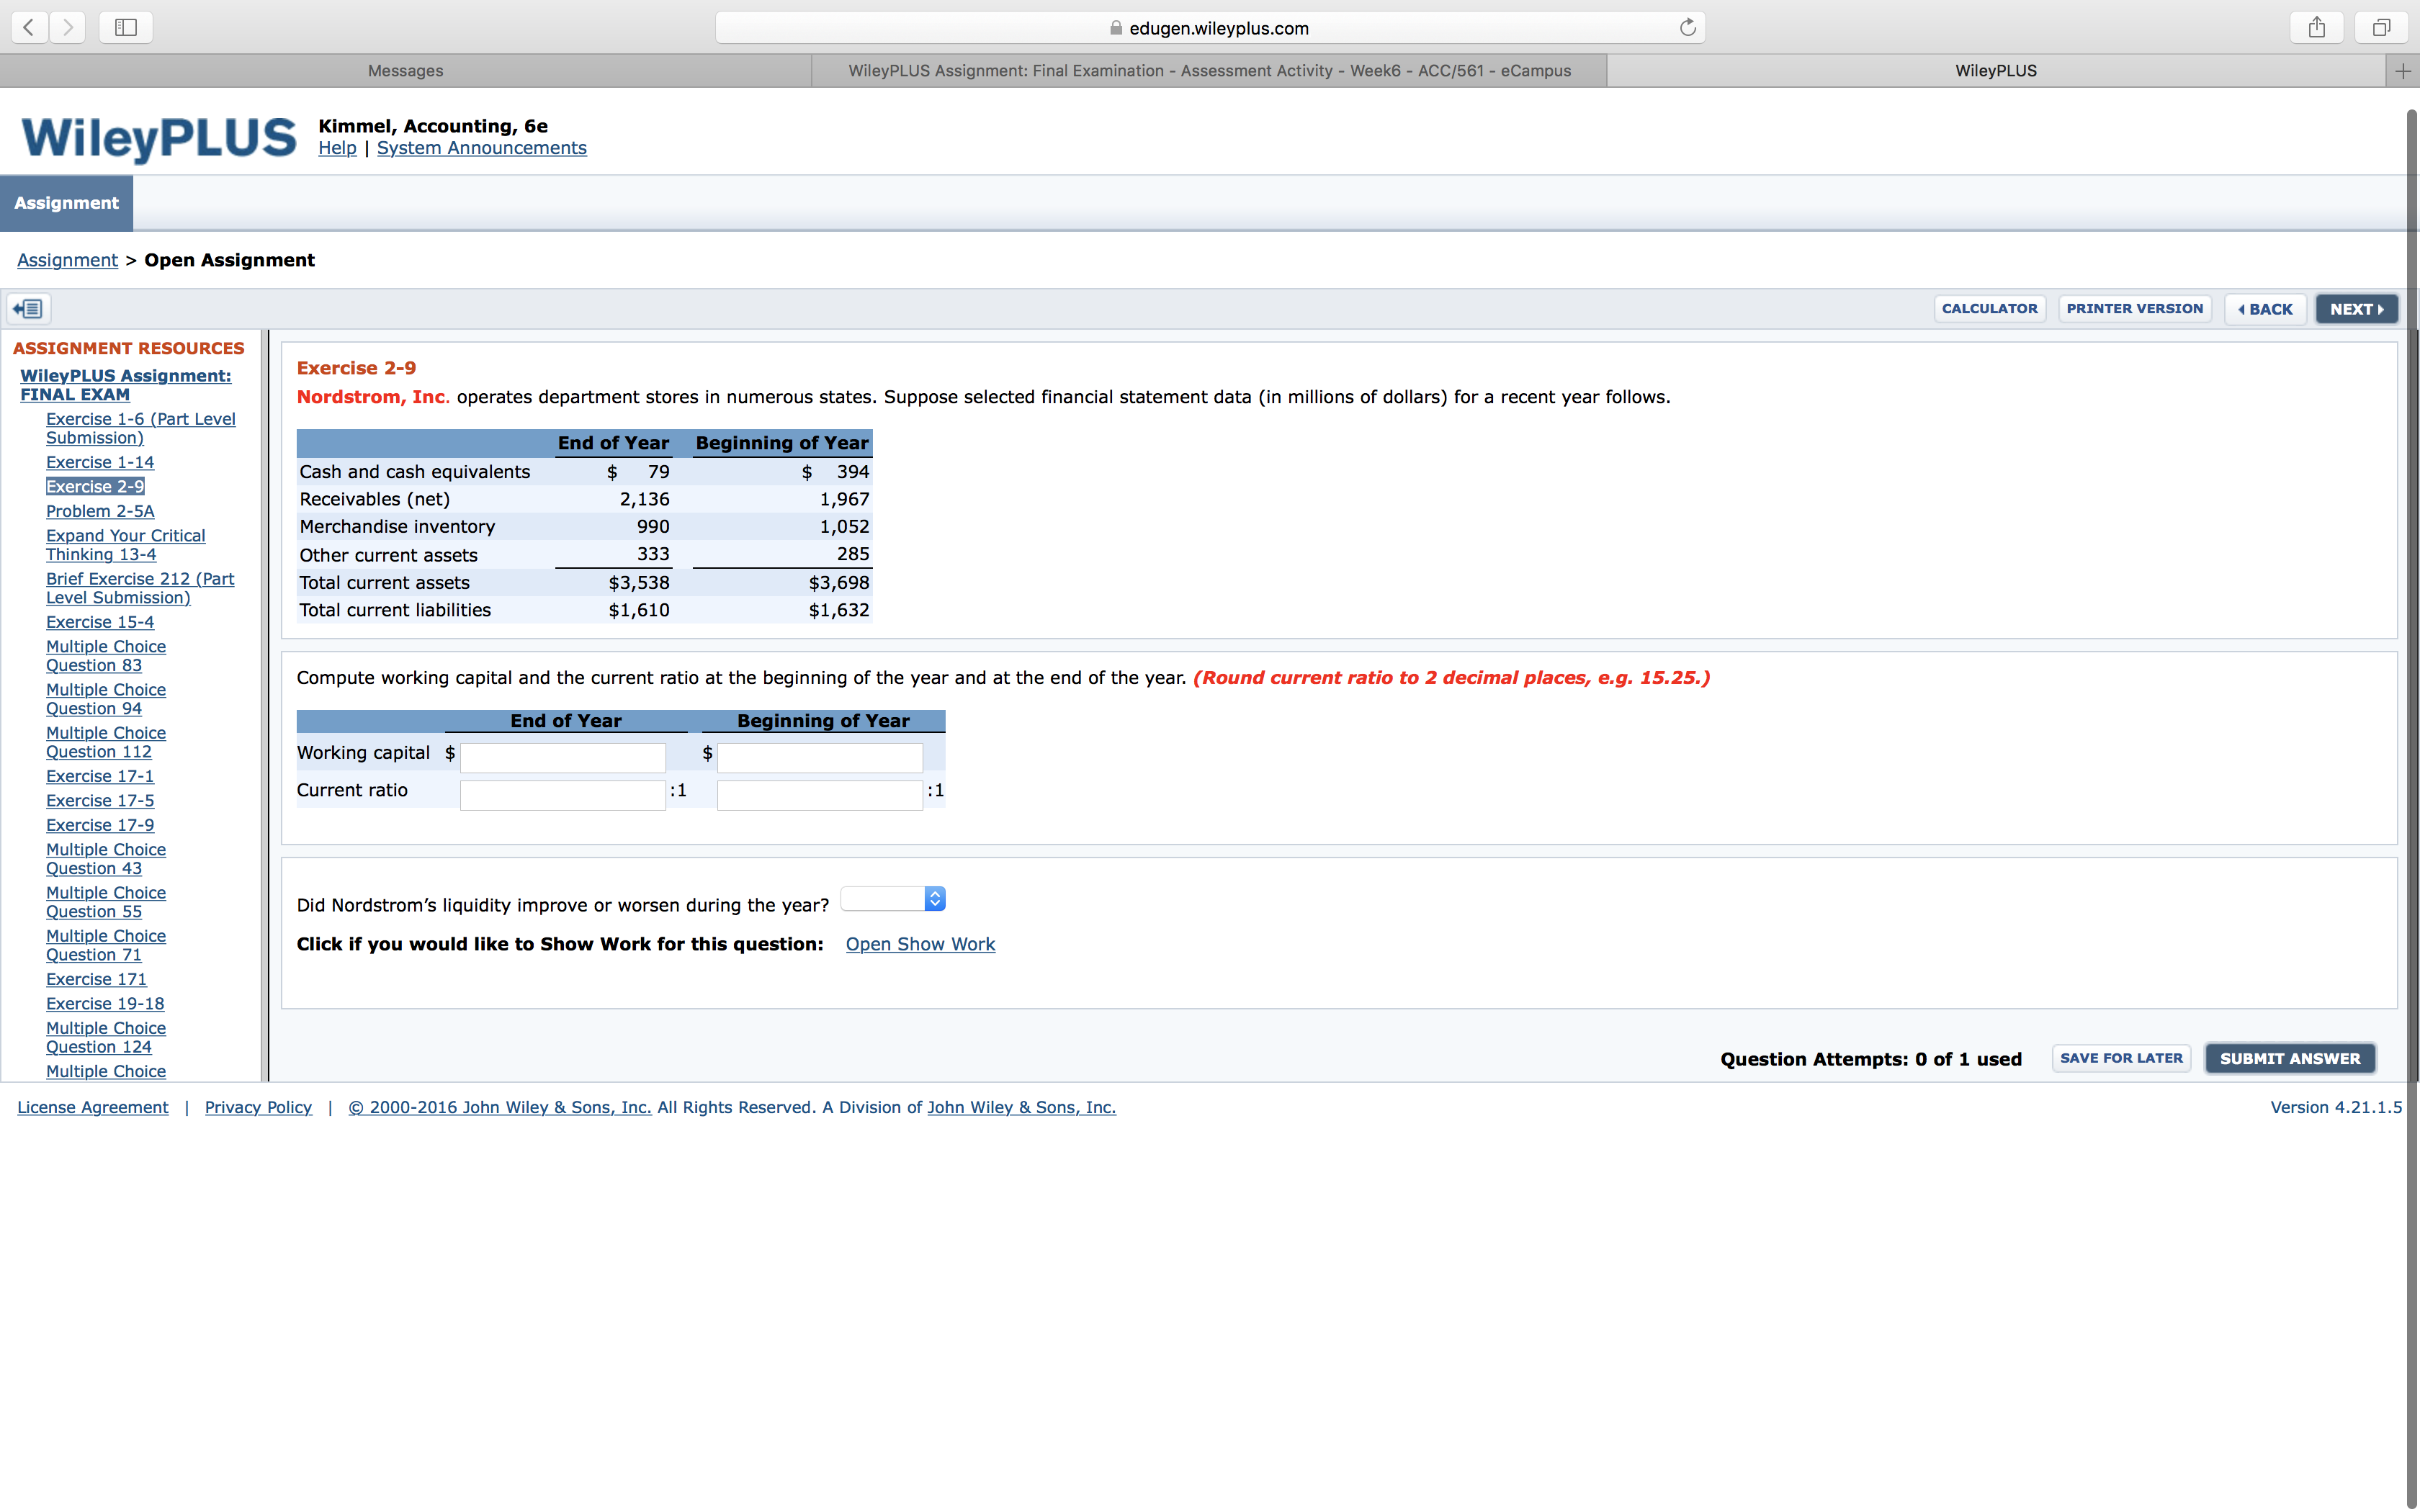The width and height of the screenshot is (2420, 1512).
Task: Open Multiple Choice Question 124
Action: [x=106, y=1037]
